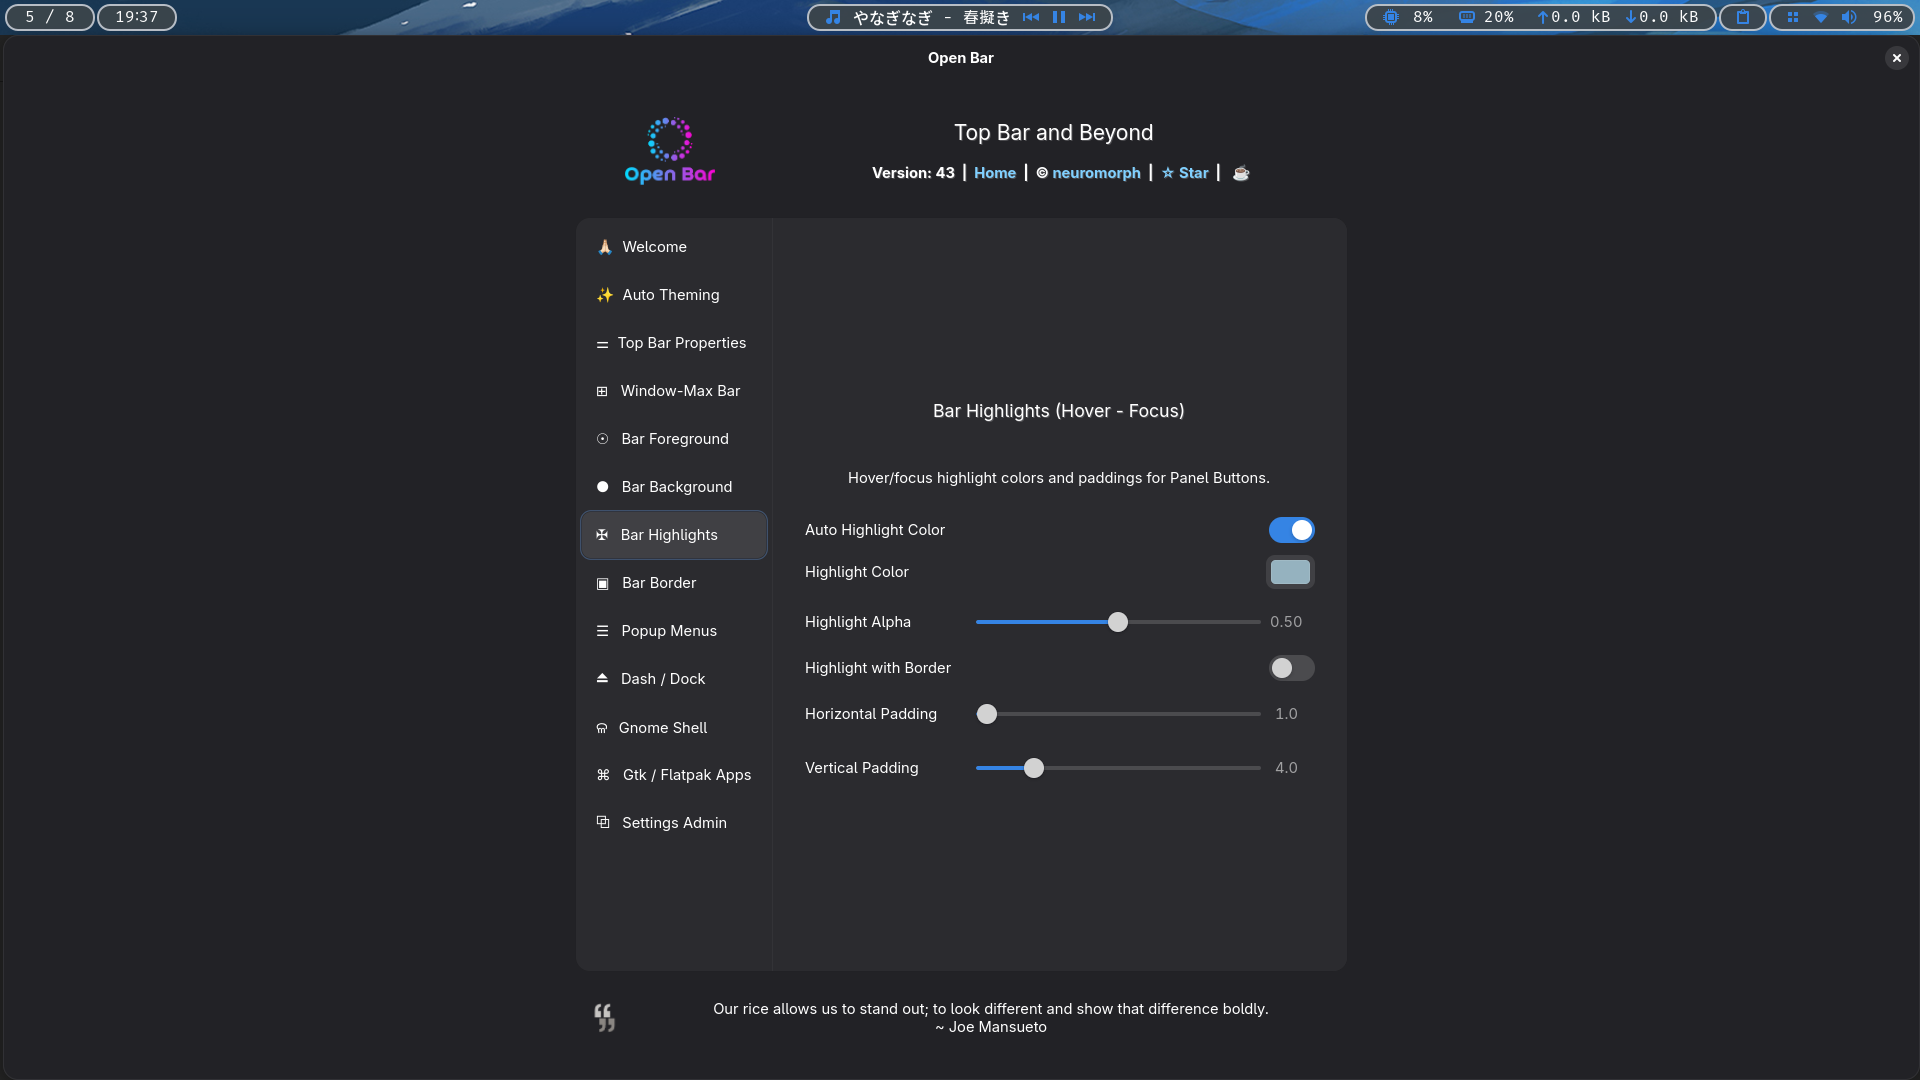
Task: Click the coffee cup donate icon
Action: (1241, 173)
